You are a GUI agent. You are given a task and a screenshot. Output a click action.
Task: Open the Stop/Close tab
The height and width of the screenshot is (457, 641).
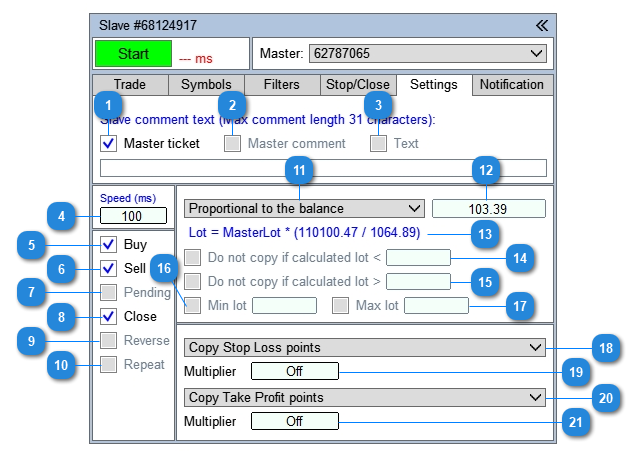pos(358,85)
